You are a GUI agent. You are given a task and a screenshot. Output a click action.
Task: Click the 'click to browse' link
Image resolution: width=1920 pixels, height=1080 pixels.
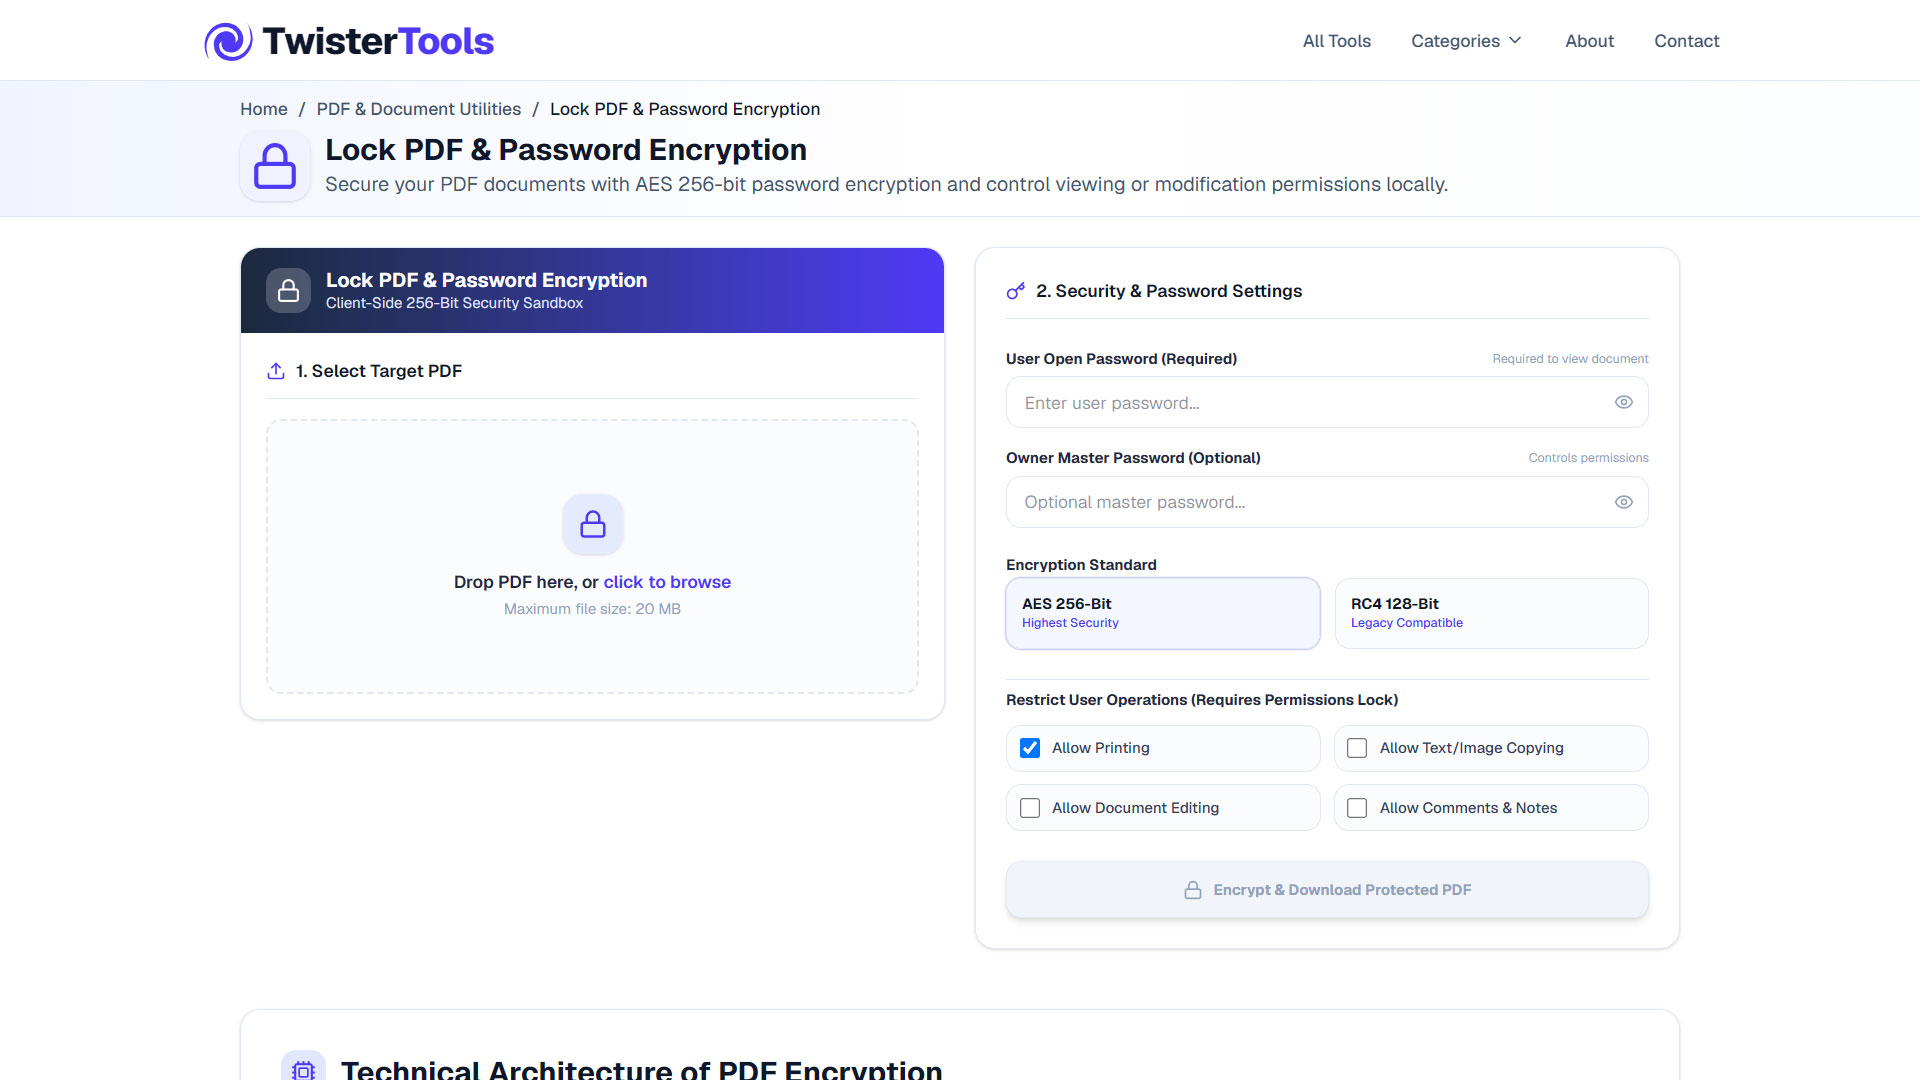click(x=667, y=582)
